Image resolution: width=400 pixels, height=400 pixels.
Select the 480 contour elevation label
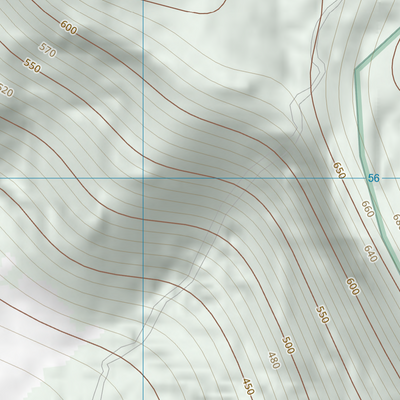click(273, 360)
